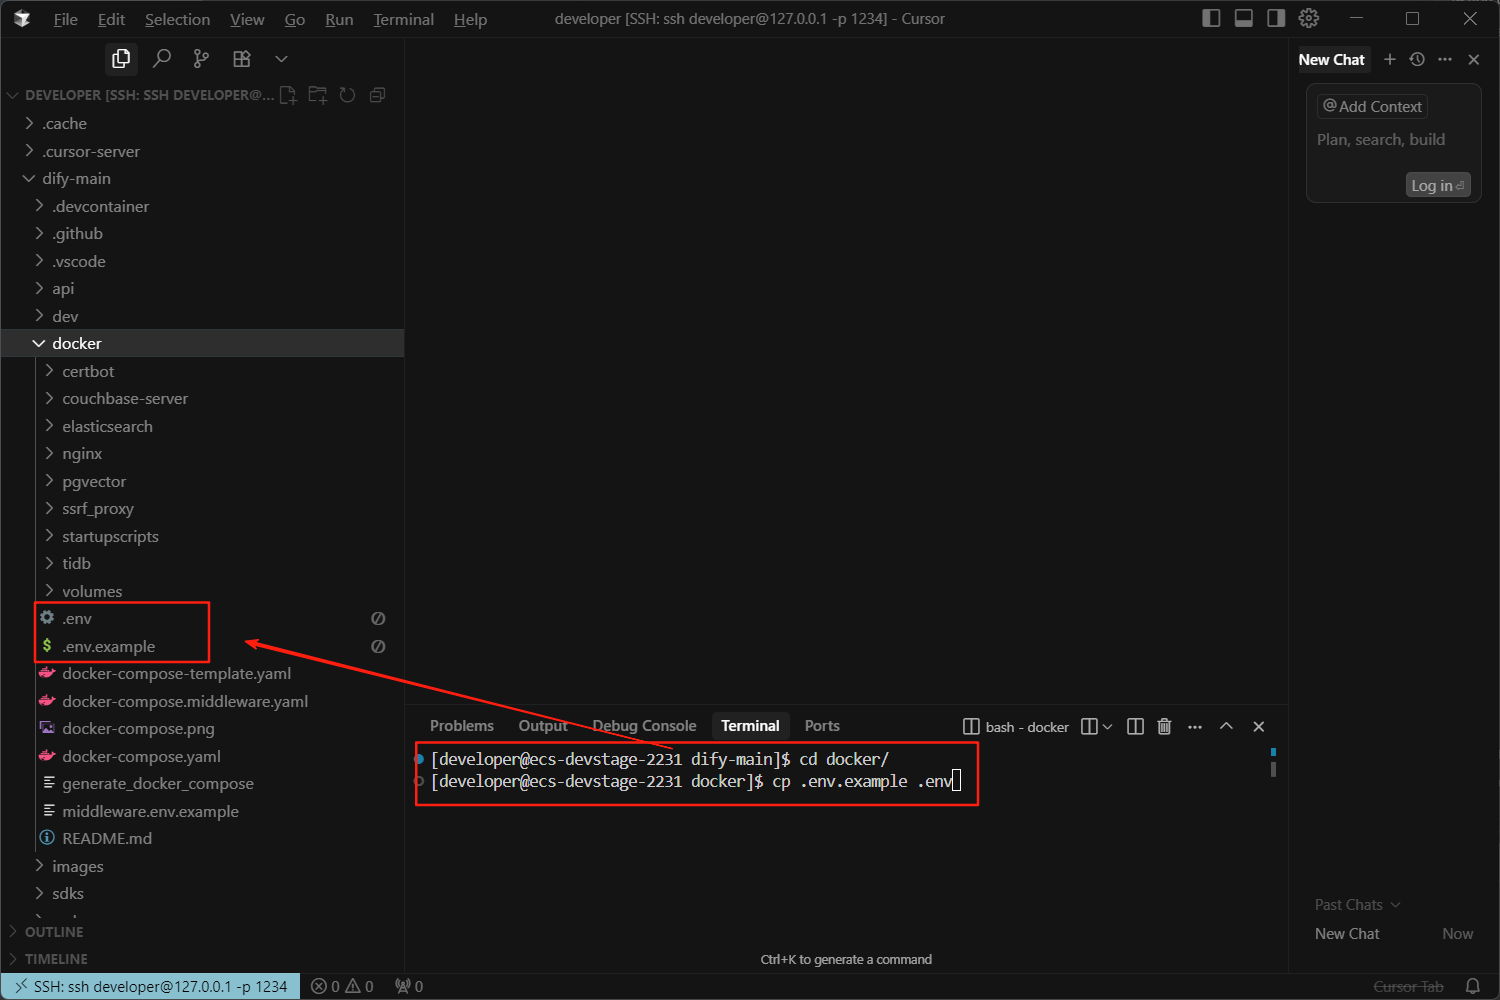The height and width of the screenshot is (1000, 1500).
Task: Collapse the dify-main folder
Action: tap(202, 179)
